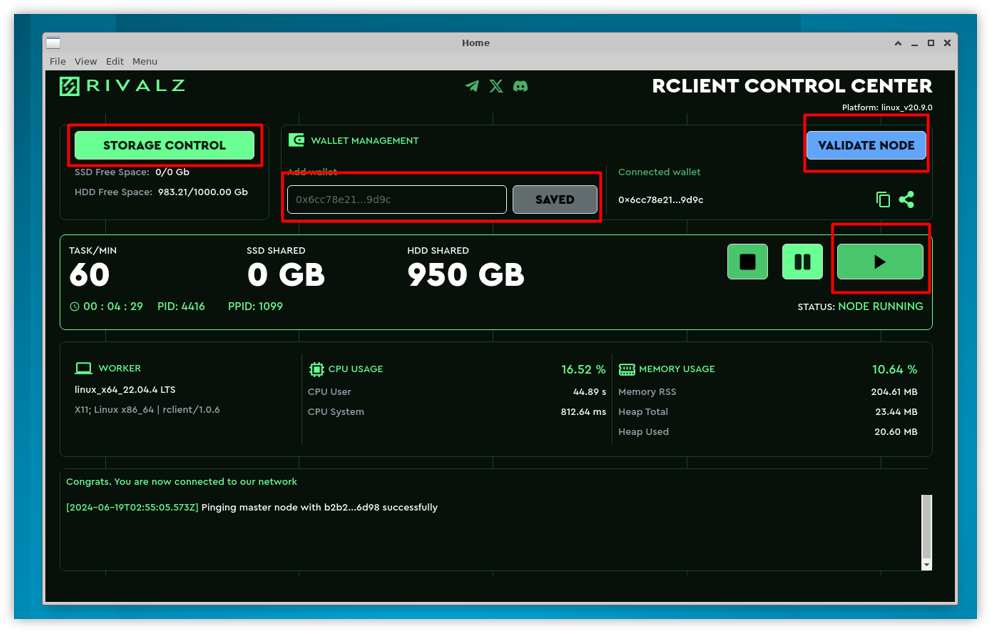Click the SSD Free Space value 0/0 Gb

pos(172,172)
